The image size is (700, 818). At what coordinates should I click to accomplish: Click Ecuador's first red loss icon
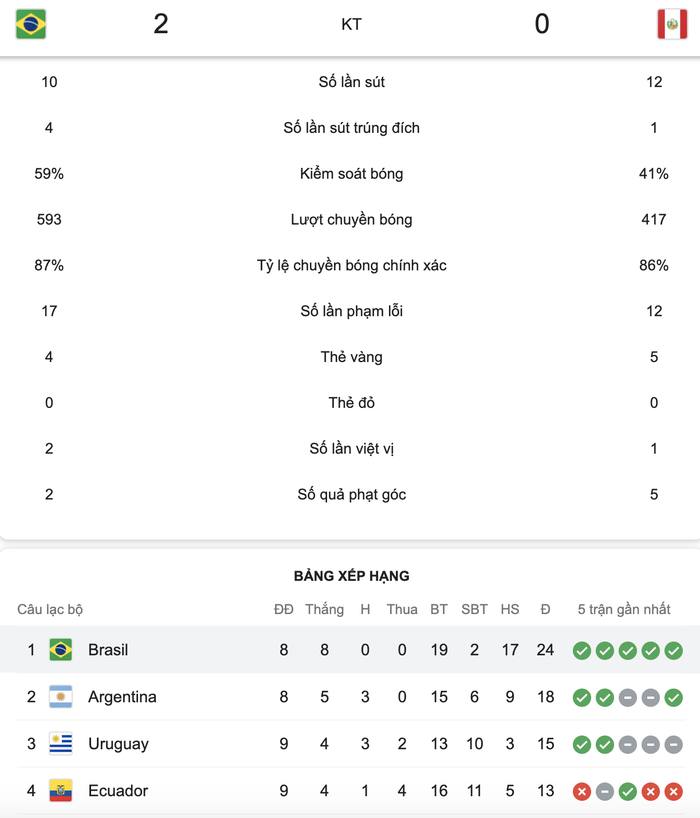pyautogui.click(x=582, y=791)
